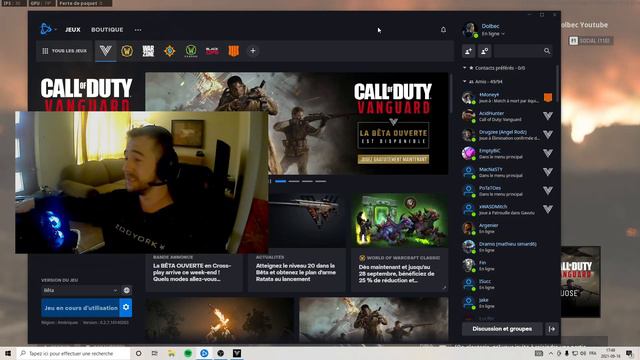Click the Windows taskbar search box
This screenshot has width=640, height=360.
pos(73,353)
